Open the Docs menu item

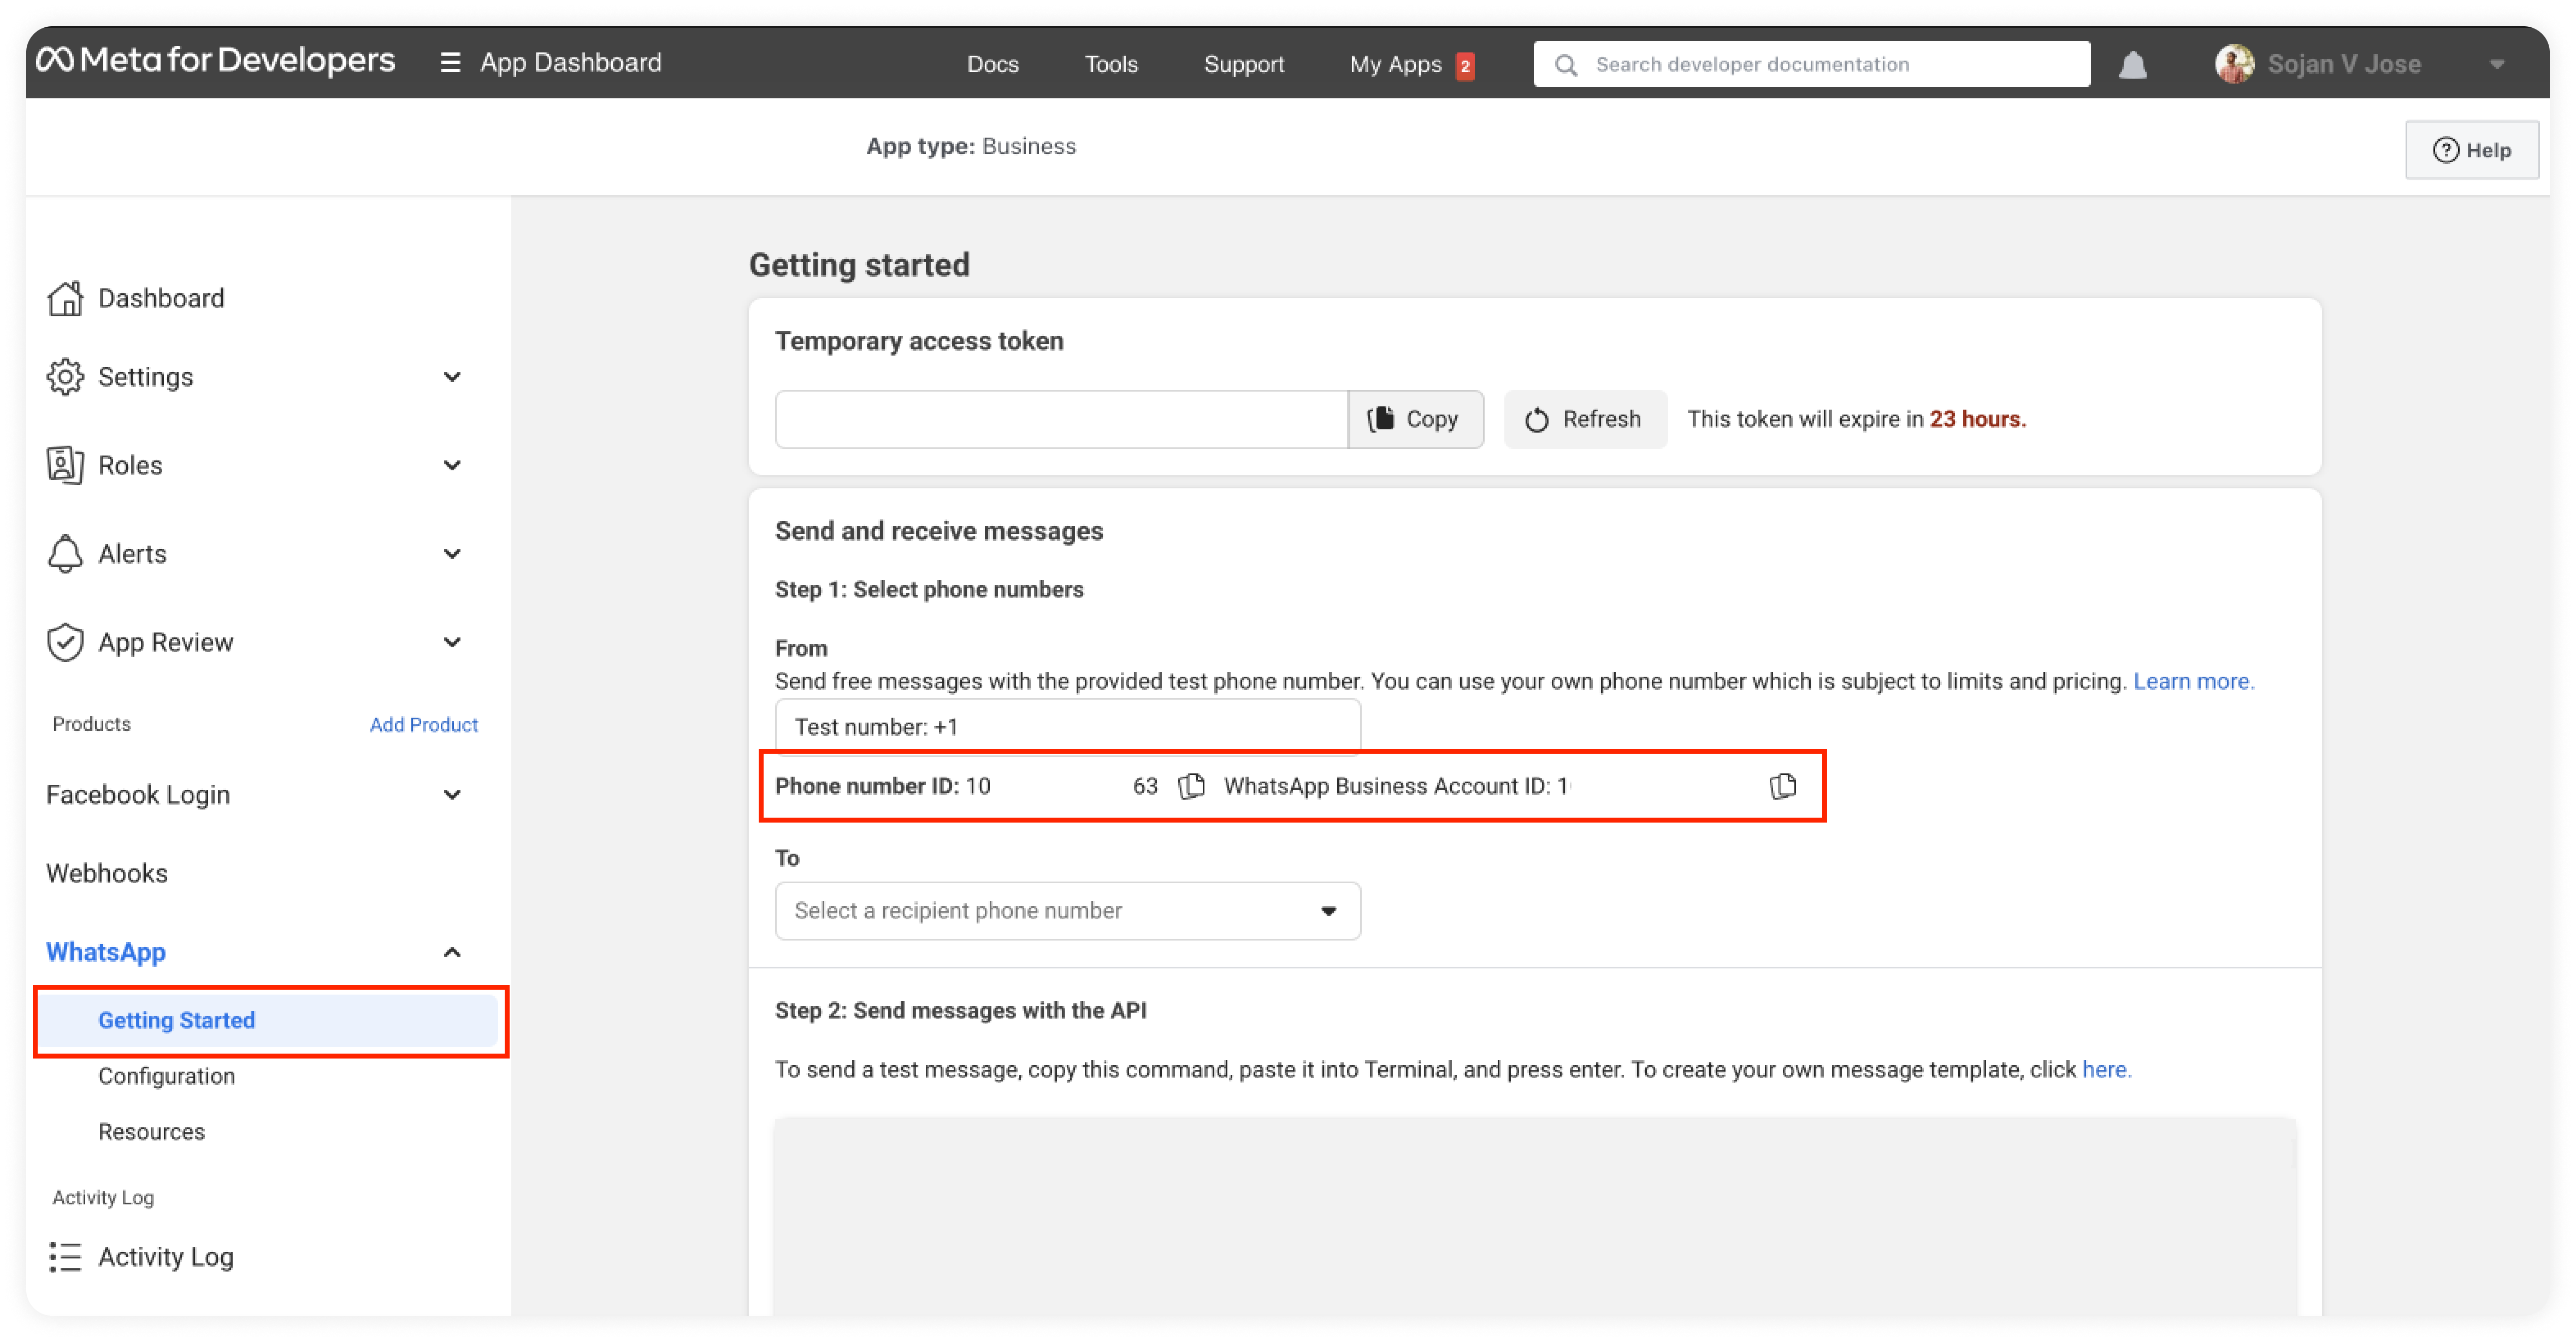pyautogui.click(x=993, y=63)
